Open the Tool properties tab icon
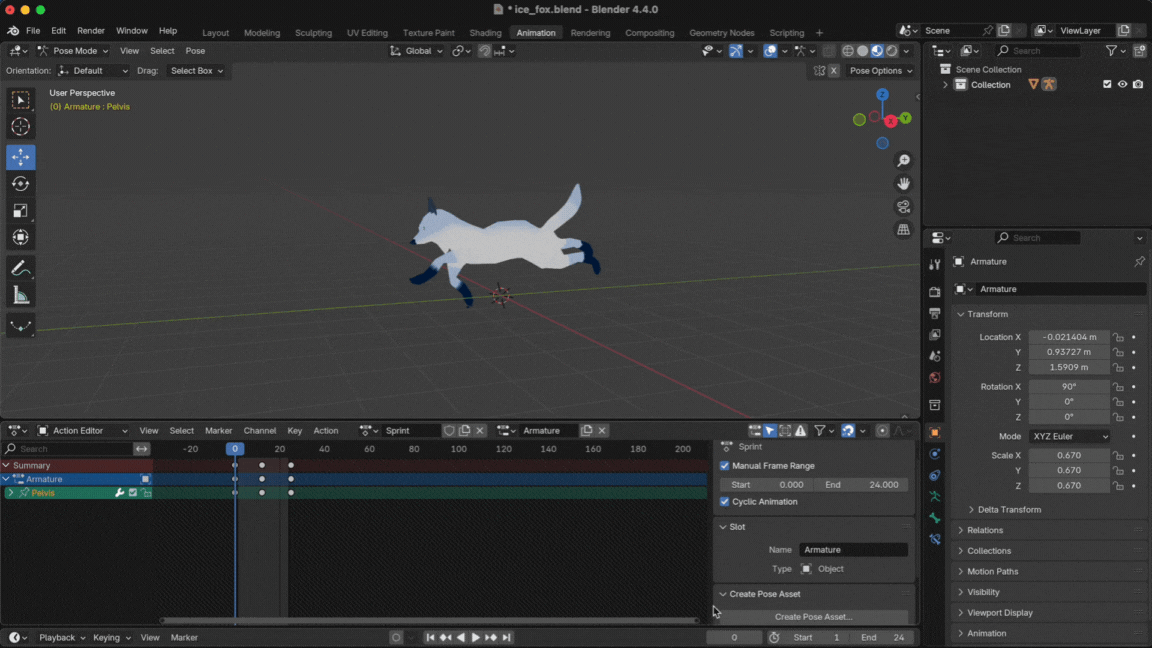The width and height of the screenshot is (1152, 648). click(x=935, y=264)
